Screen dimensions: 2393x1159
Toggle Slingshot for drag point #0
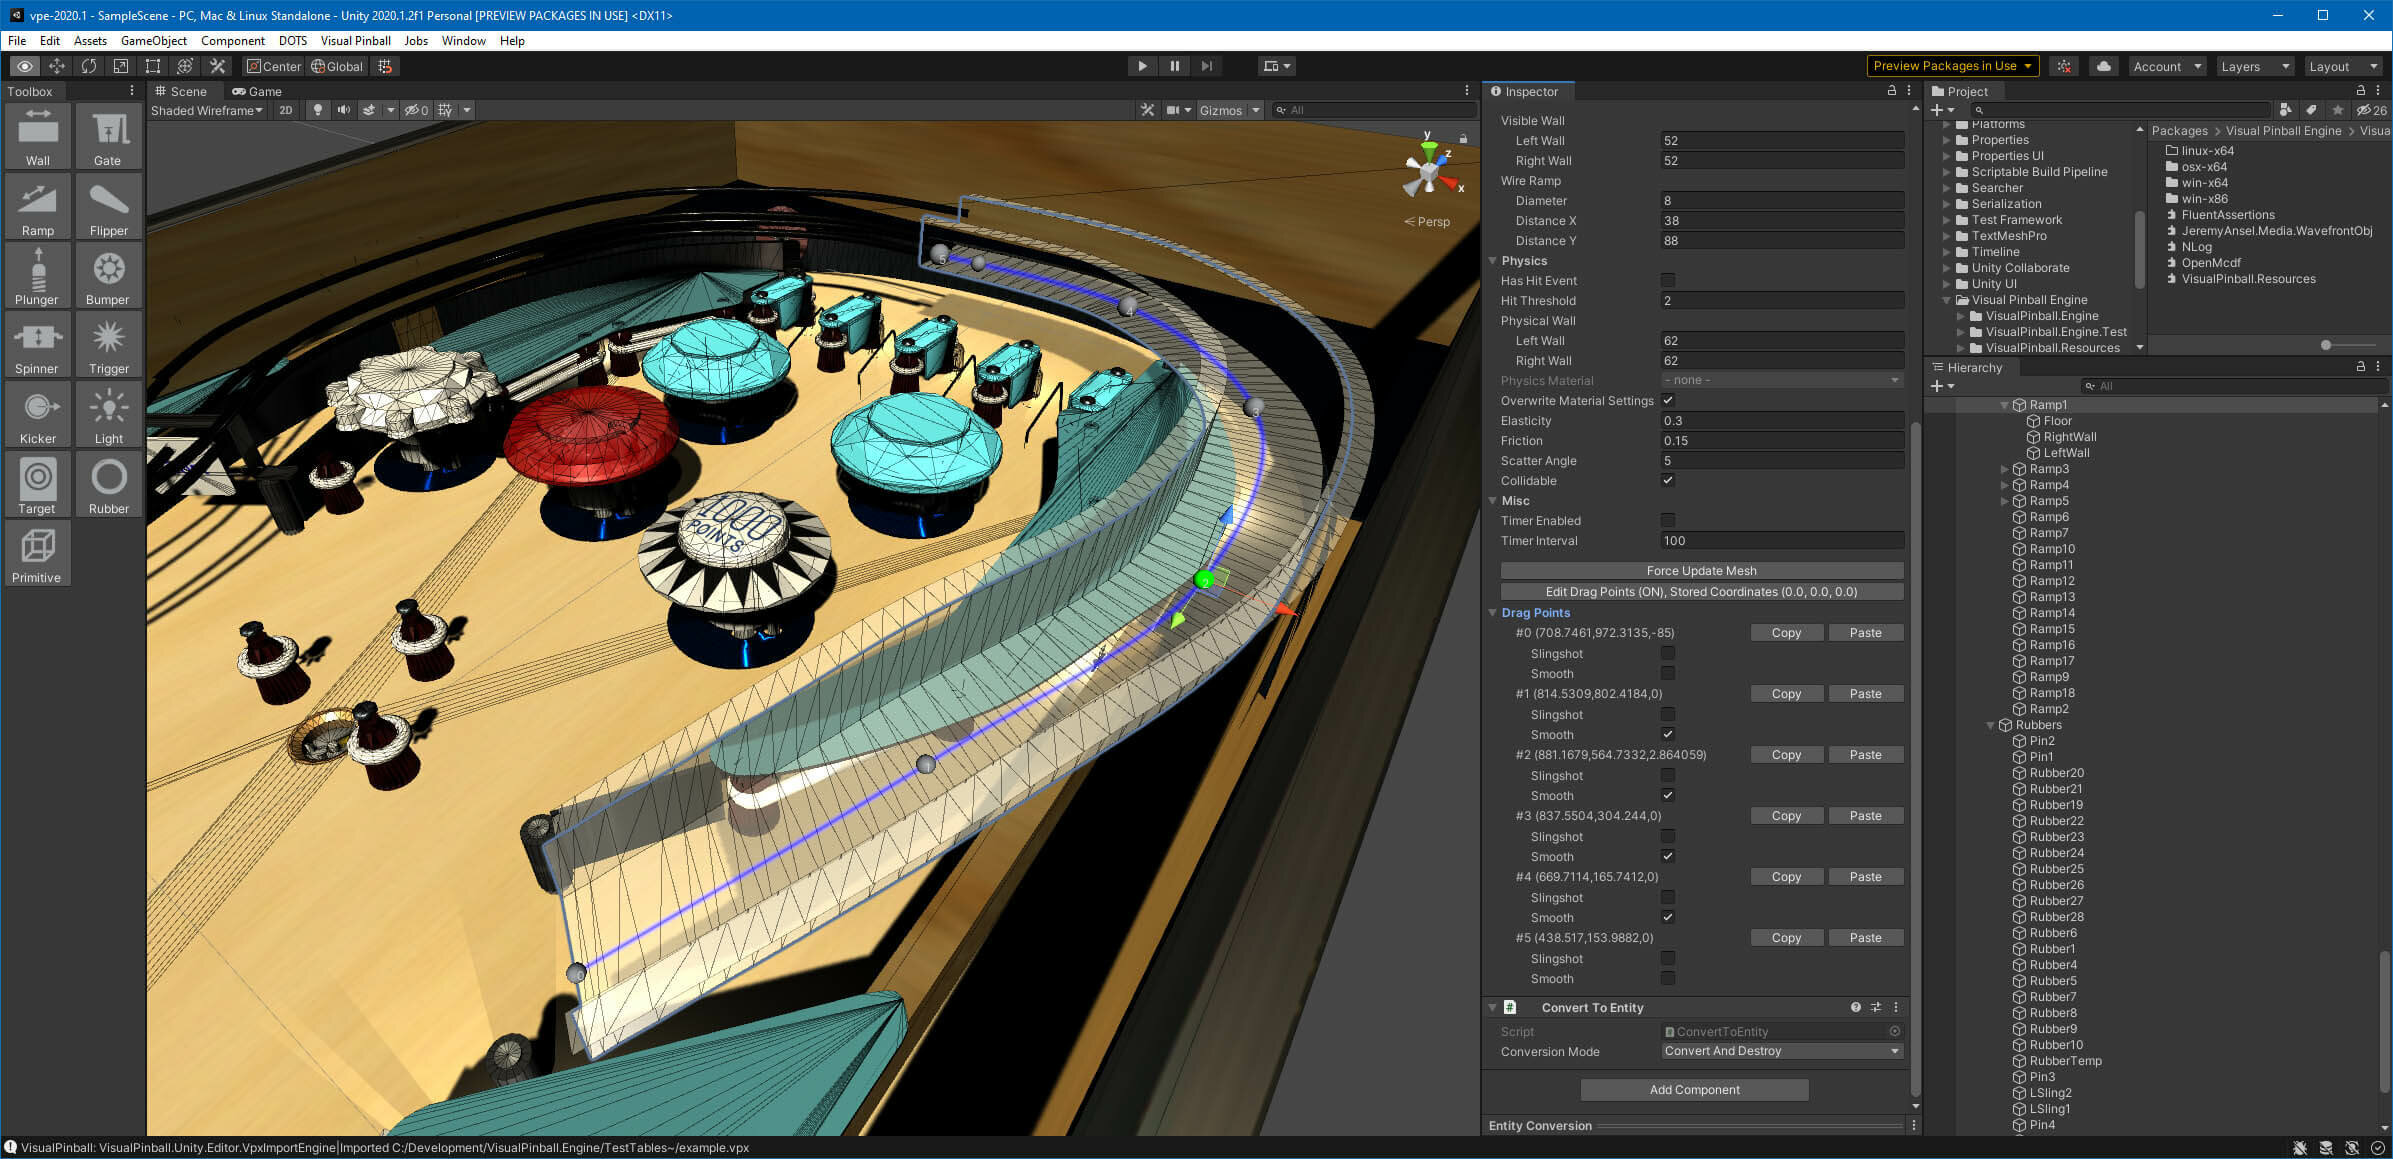click(1668, 654)
